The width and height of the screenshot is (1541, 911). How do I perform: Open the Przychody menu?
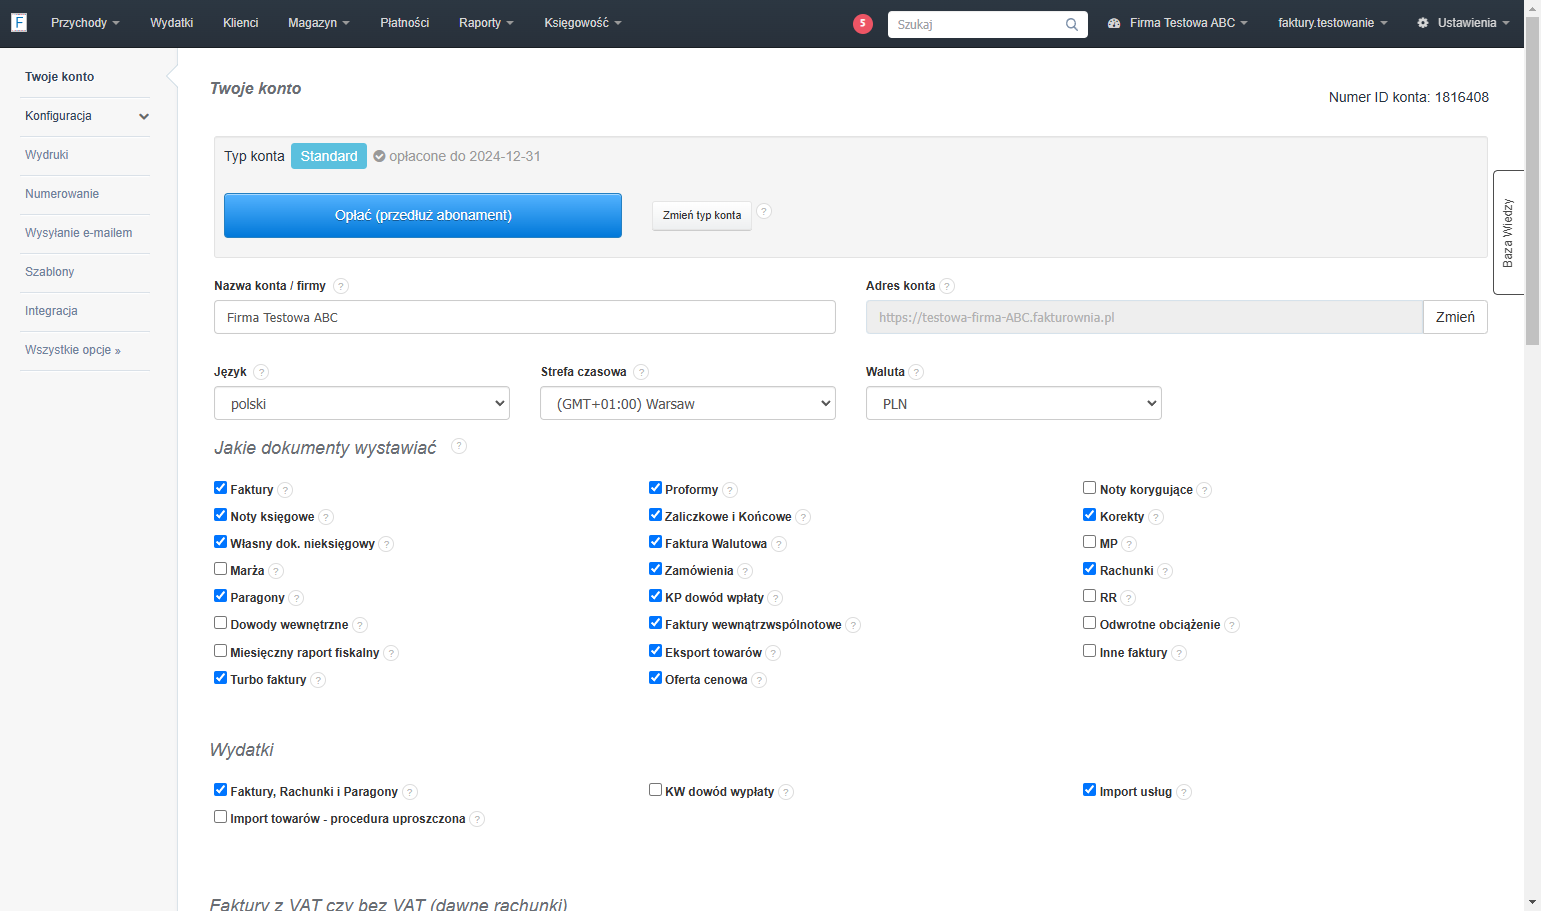pyautogui.click(x=85, y=23)
